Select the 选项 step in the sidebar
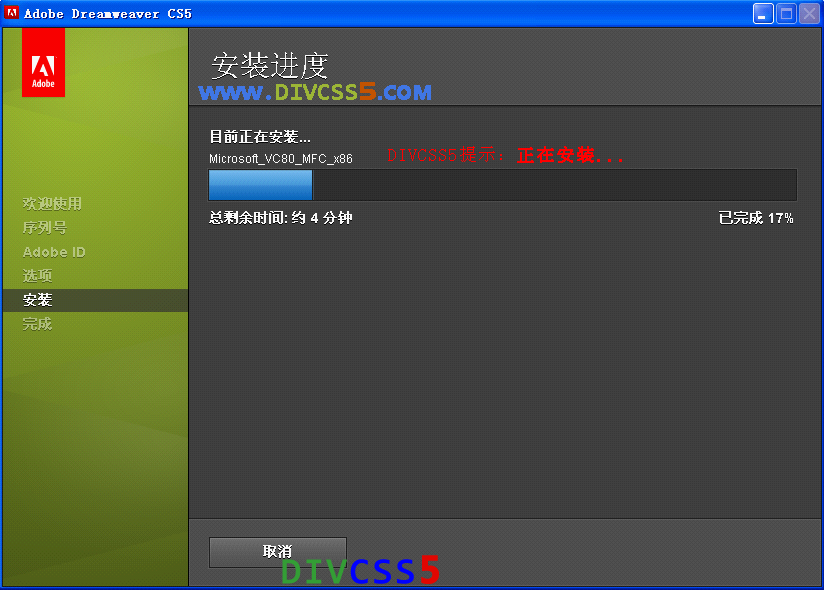The height and width of the screenshot is (591, 825). [x=37, y=276]
